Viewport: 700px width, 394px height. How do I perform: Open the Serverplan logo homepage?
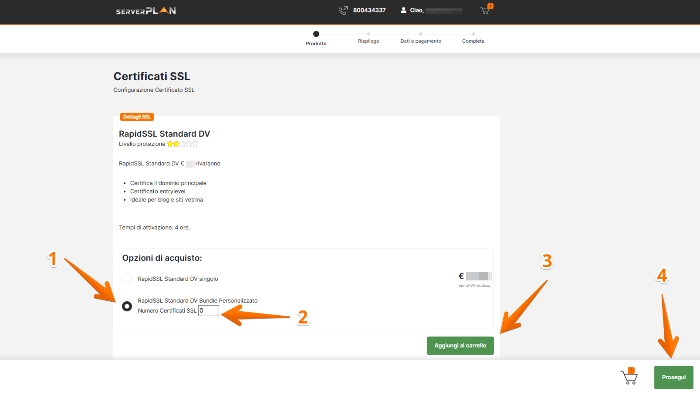click(x=146, y=10)
